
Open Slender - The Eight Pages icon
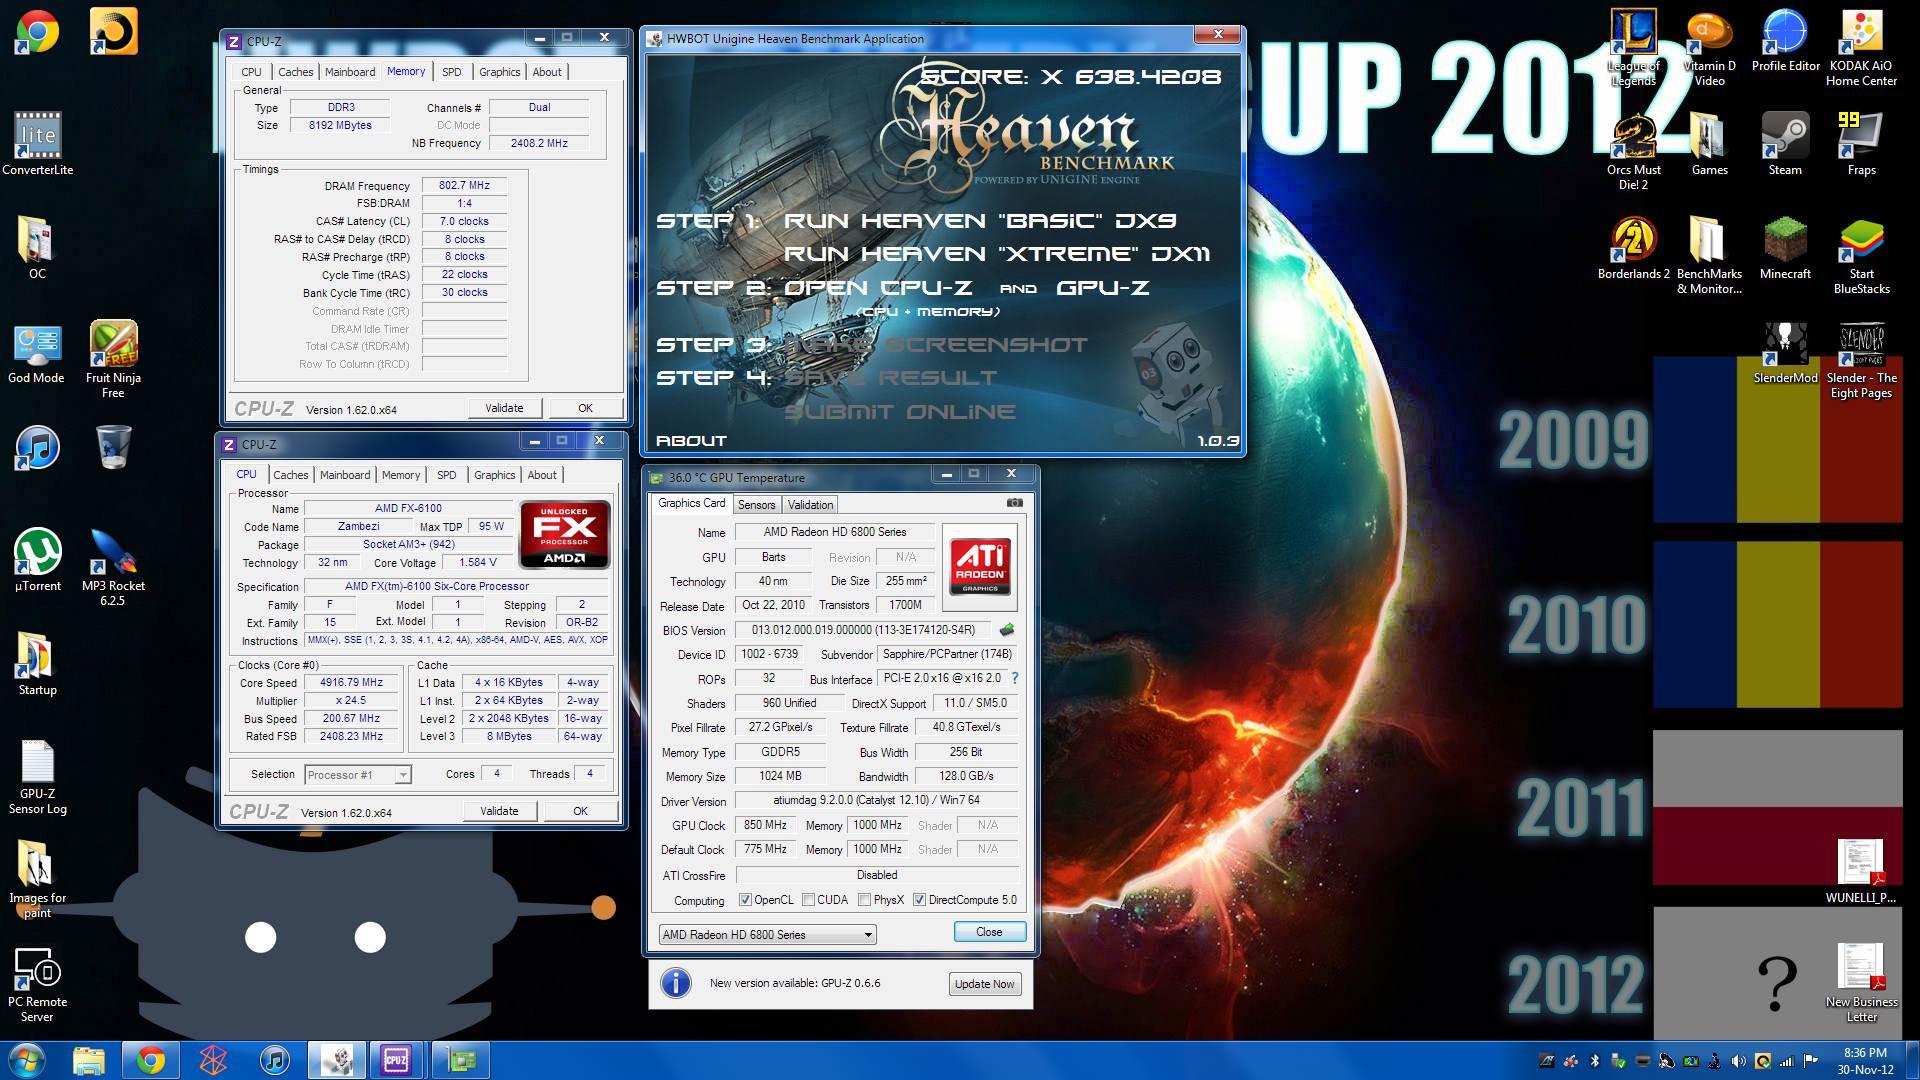pos(1861,360)
